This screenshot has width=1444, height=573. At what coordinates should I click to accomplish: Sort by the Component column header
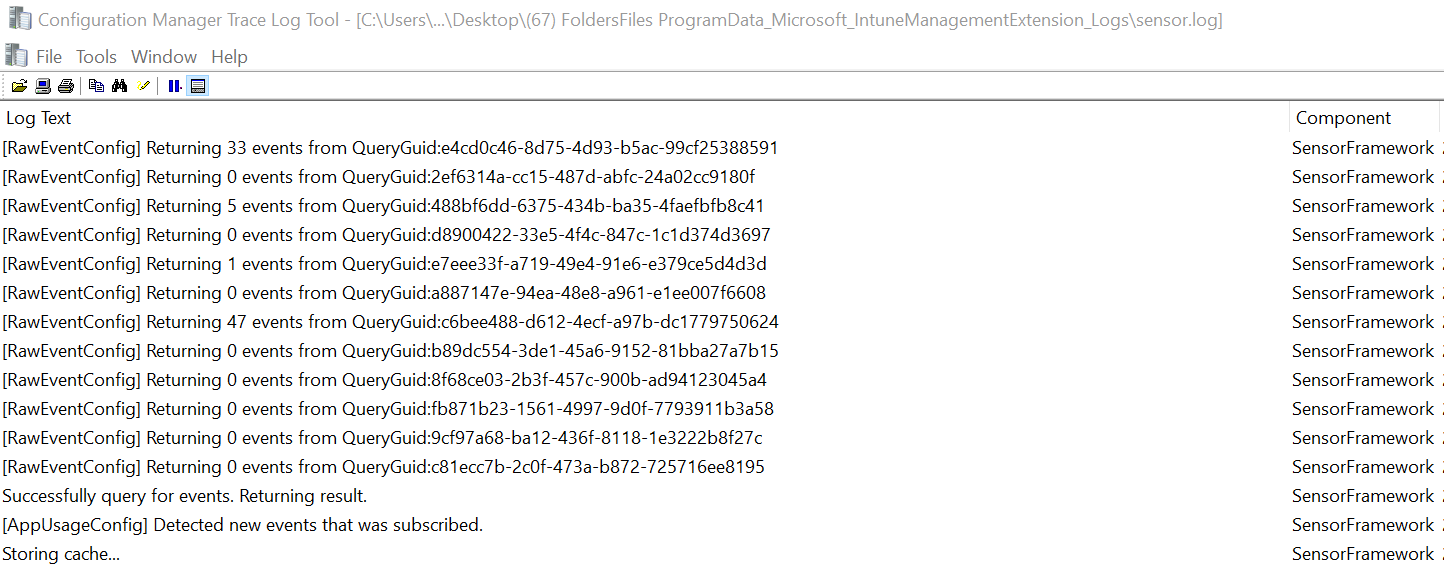click(x=1365, y=118)
